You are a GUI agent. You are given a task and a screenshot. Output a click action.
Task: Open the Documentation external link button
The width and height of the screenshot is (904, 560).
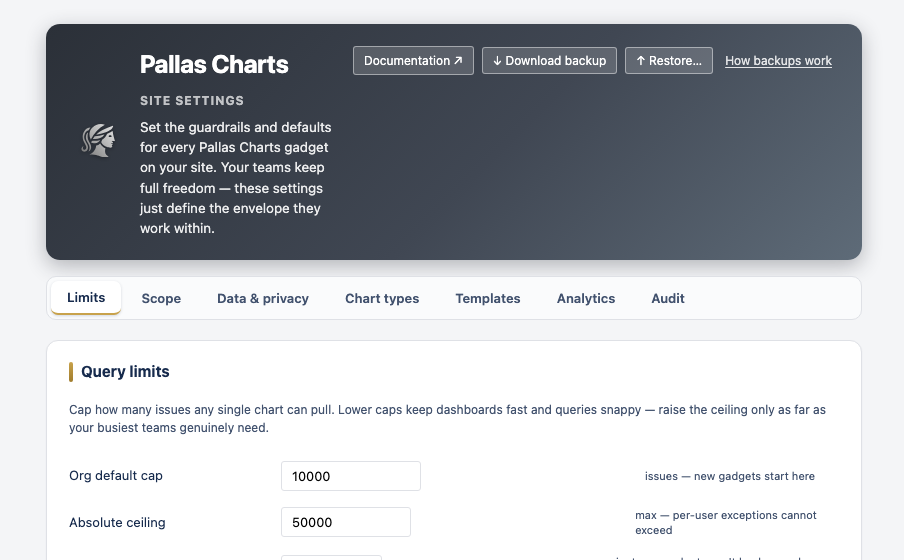[413, 61]
